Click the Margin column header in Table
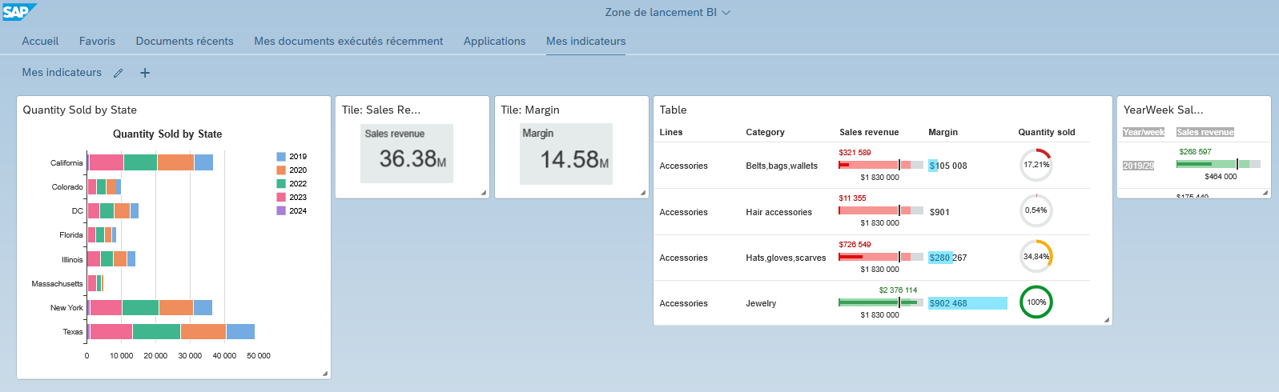Viewport: 1279px width, 392px height. (943, 132)
